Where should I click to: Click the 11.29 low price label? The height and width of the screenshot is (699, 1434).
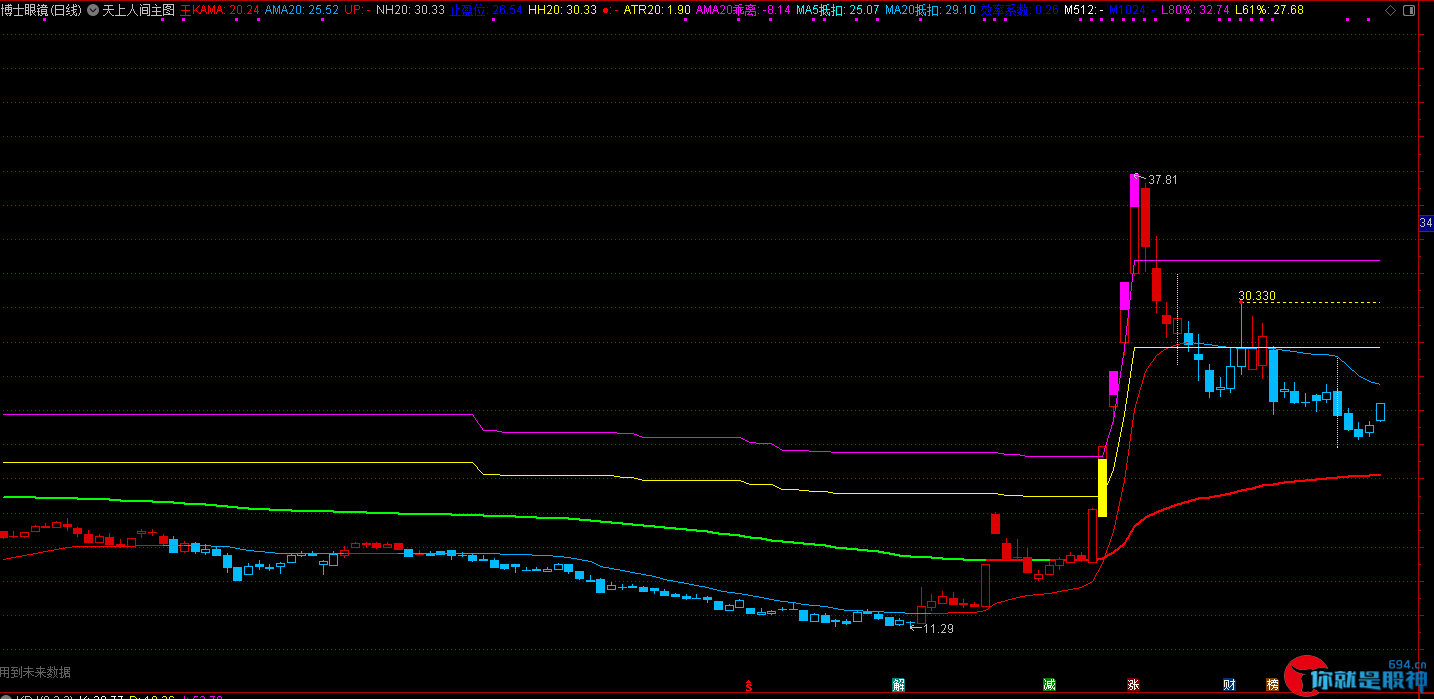click(x=938, y=629)
